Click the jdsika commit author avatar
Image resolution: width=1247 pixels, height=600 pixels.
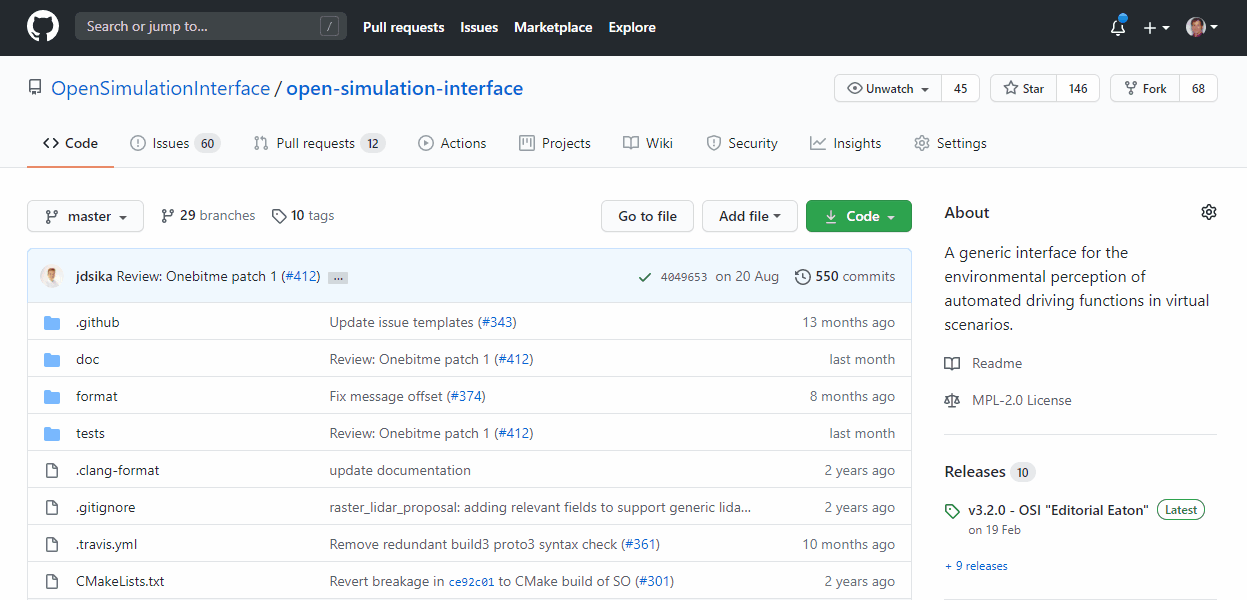tap(52, 276)
